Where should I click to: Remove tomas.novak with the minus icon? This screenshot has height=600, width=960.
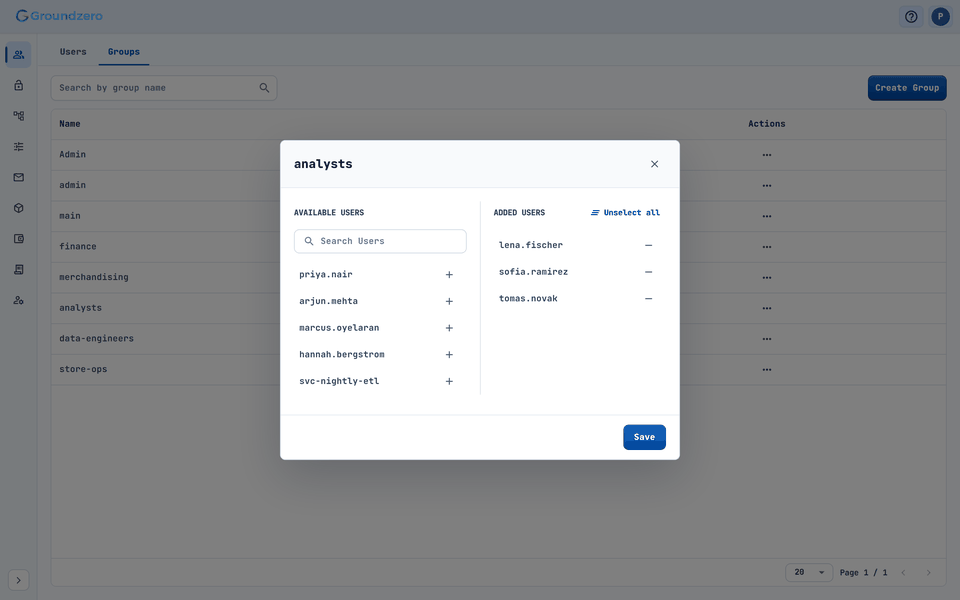(x=648, y=298)
